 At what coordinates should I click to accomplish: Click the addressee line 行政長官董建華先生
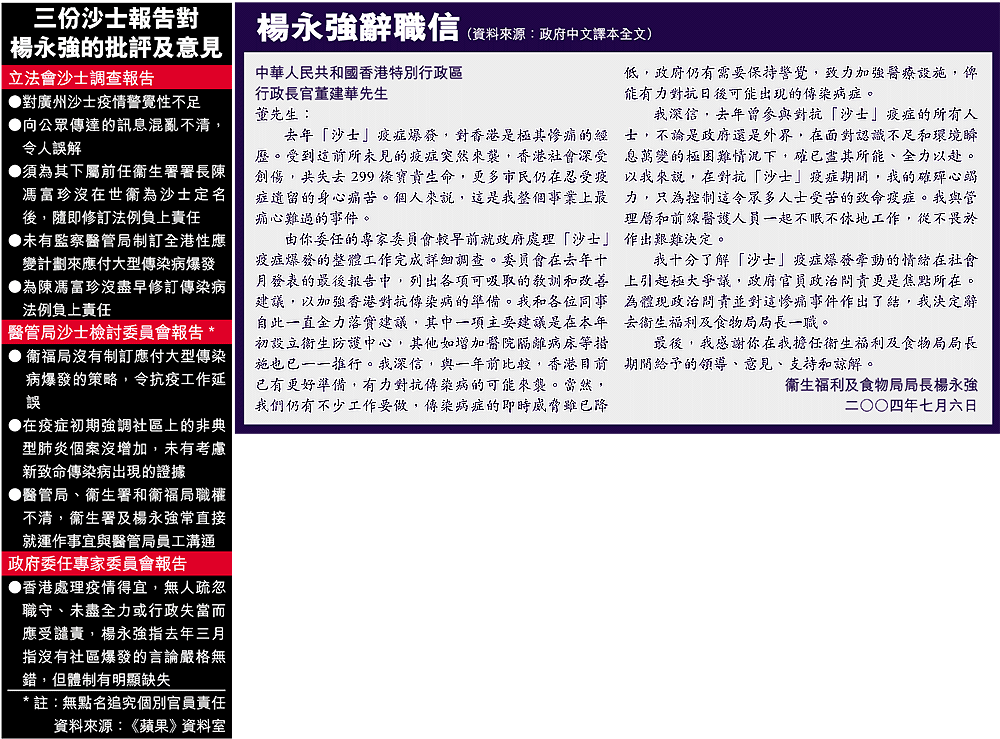tap(321, 93)
